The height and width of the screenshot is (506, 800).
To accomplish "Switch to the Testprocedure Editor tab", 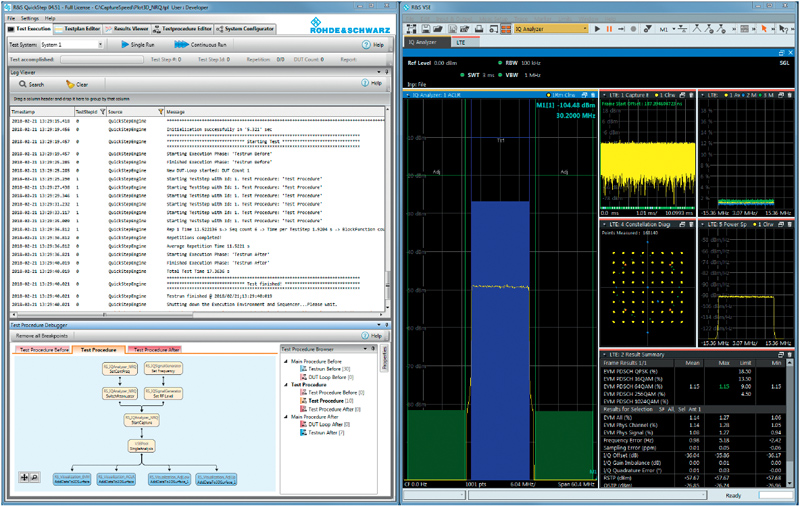I will click(x=182, y=29).
